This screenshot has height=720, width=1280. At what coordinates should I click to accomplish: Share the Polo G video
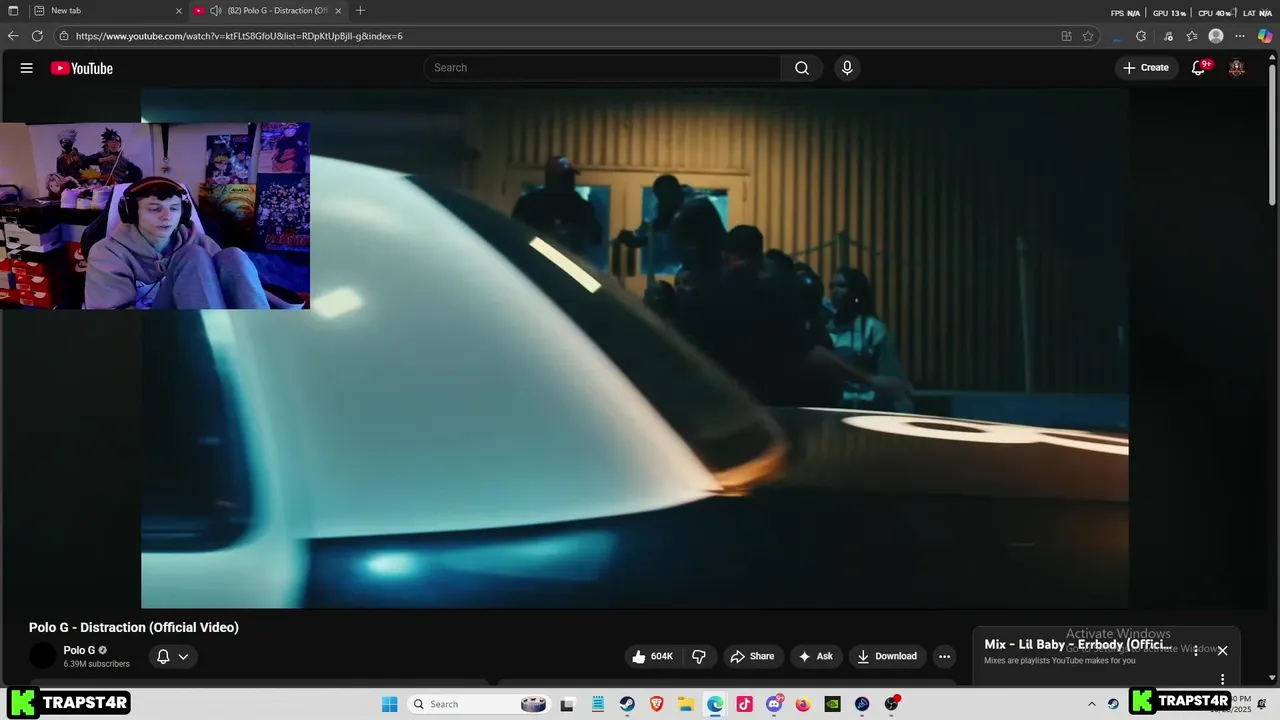[753, 656]
